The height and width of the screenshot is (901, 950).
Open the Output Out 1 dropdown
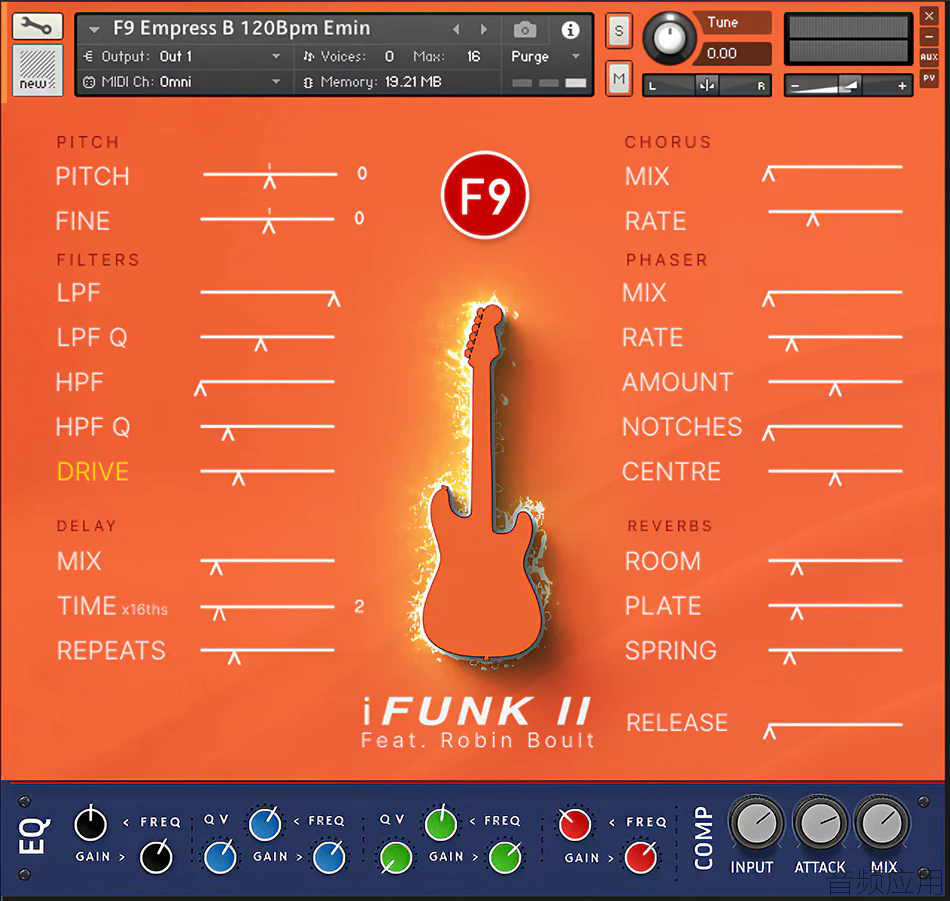[184, 56]
